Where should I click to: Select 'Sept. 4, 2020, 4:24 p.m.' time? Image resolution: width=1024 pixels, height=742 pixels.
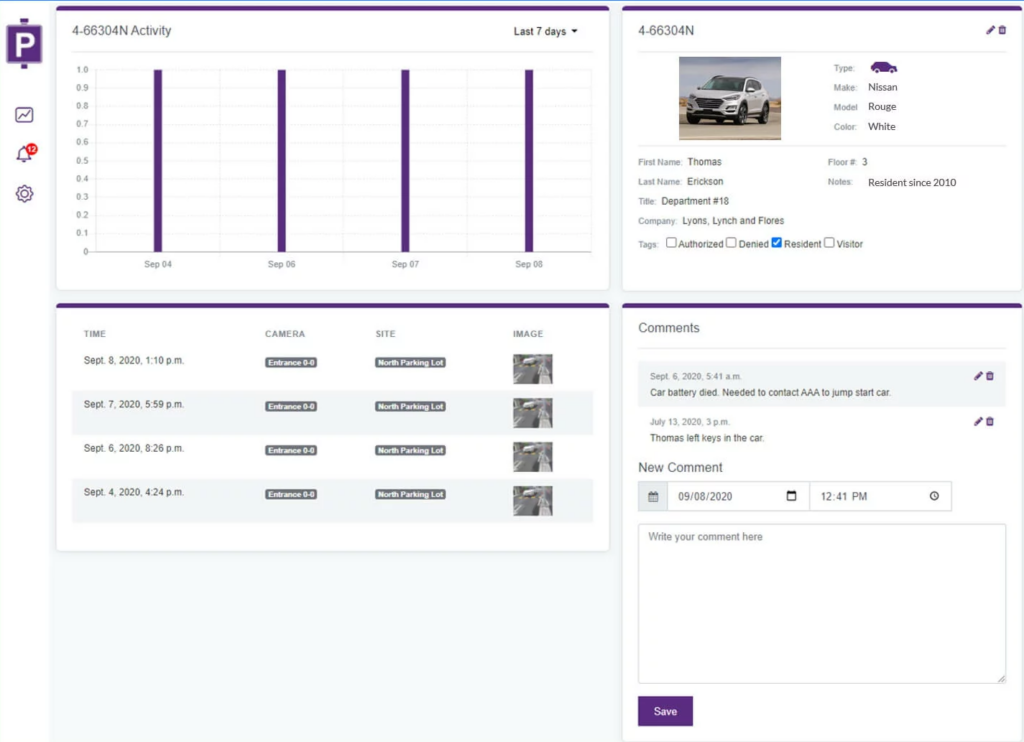(x=134, y=492)
